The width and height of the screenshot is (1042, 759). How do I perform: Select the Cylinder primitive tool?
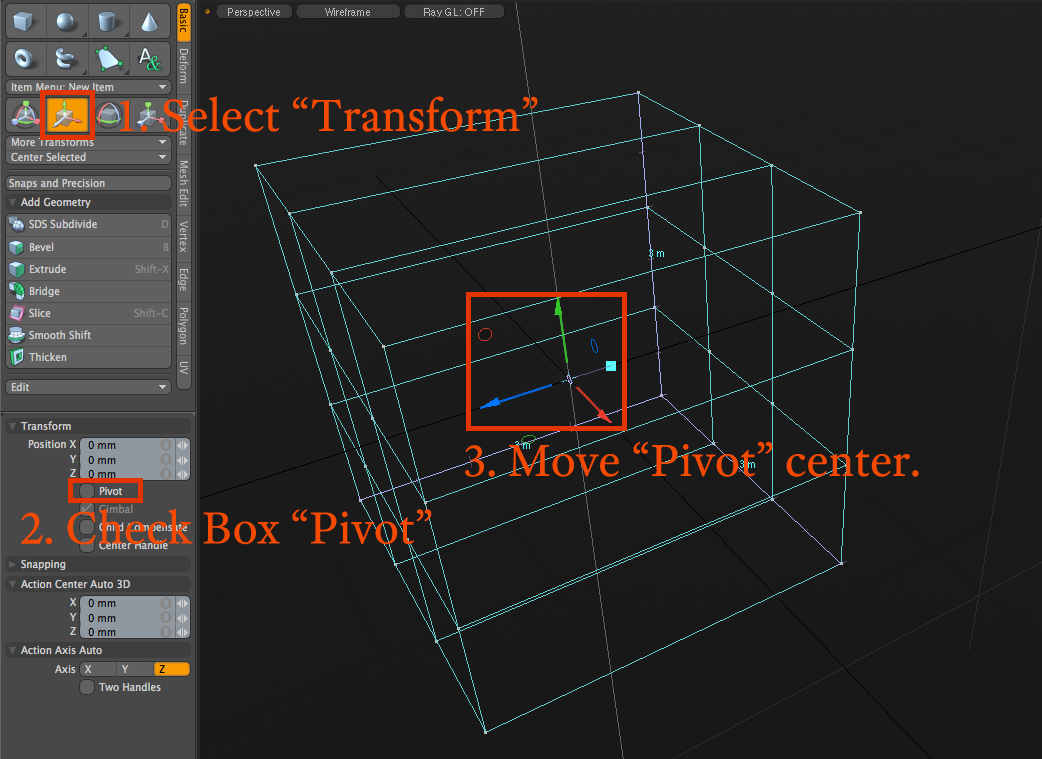coord(108,20)
